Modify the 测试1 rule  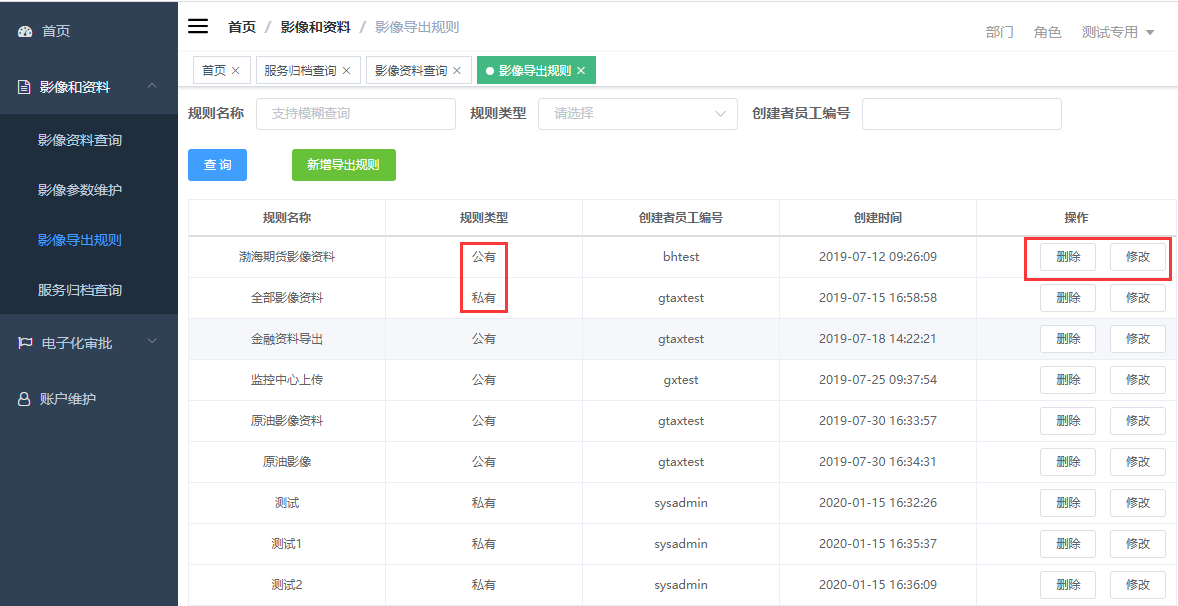point(1137,544)
